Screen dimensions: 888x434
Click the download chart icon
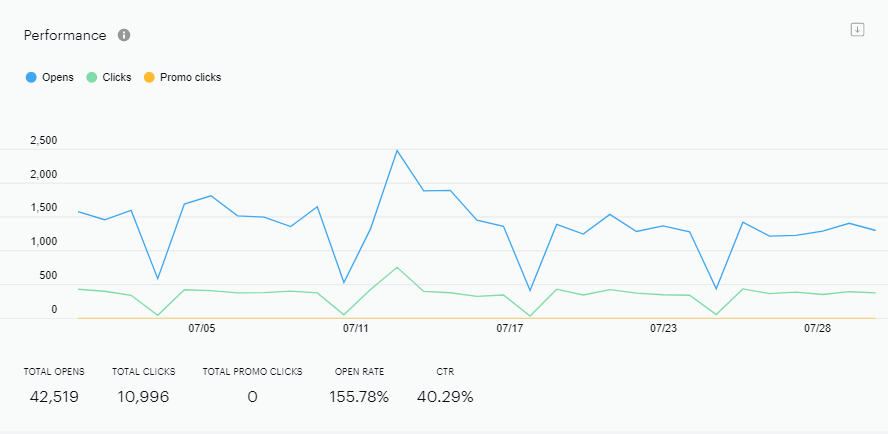857,30
